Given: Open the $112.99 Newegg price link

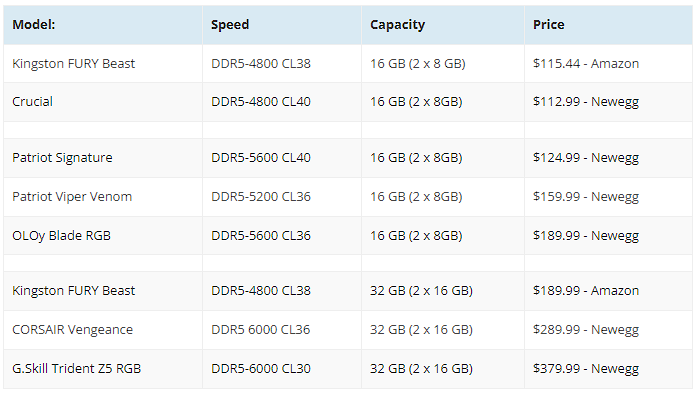Looking at the screenshot, I should (586, 102).
